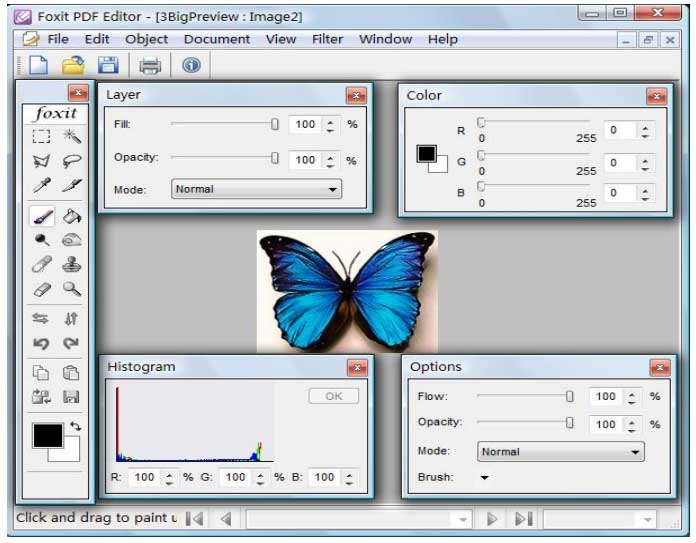696x543 pixels.
Task: Click the flip vertical arrows icon
Action: [71, 319]
